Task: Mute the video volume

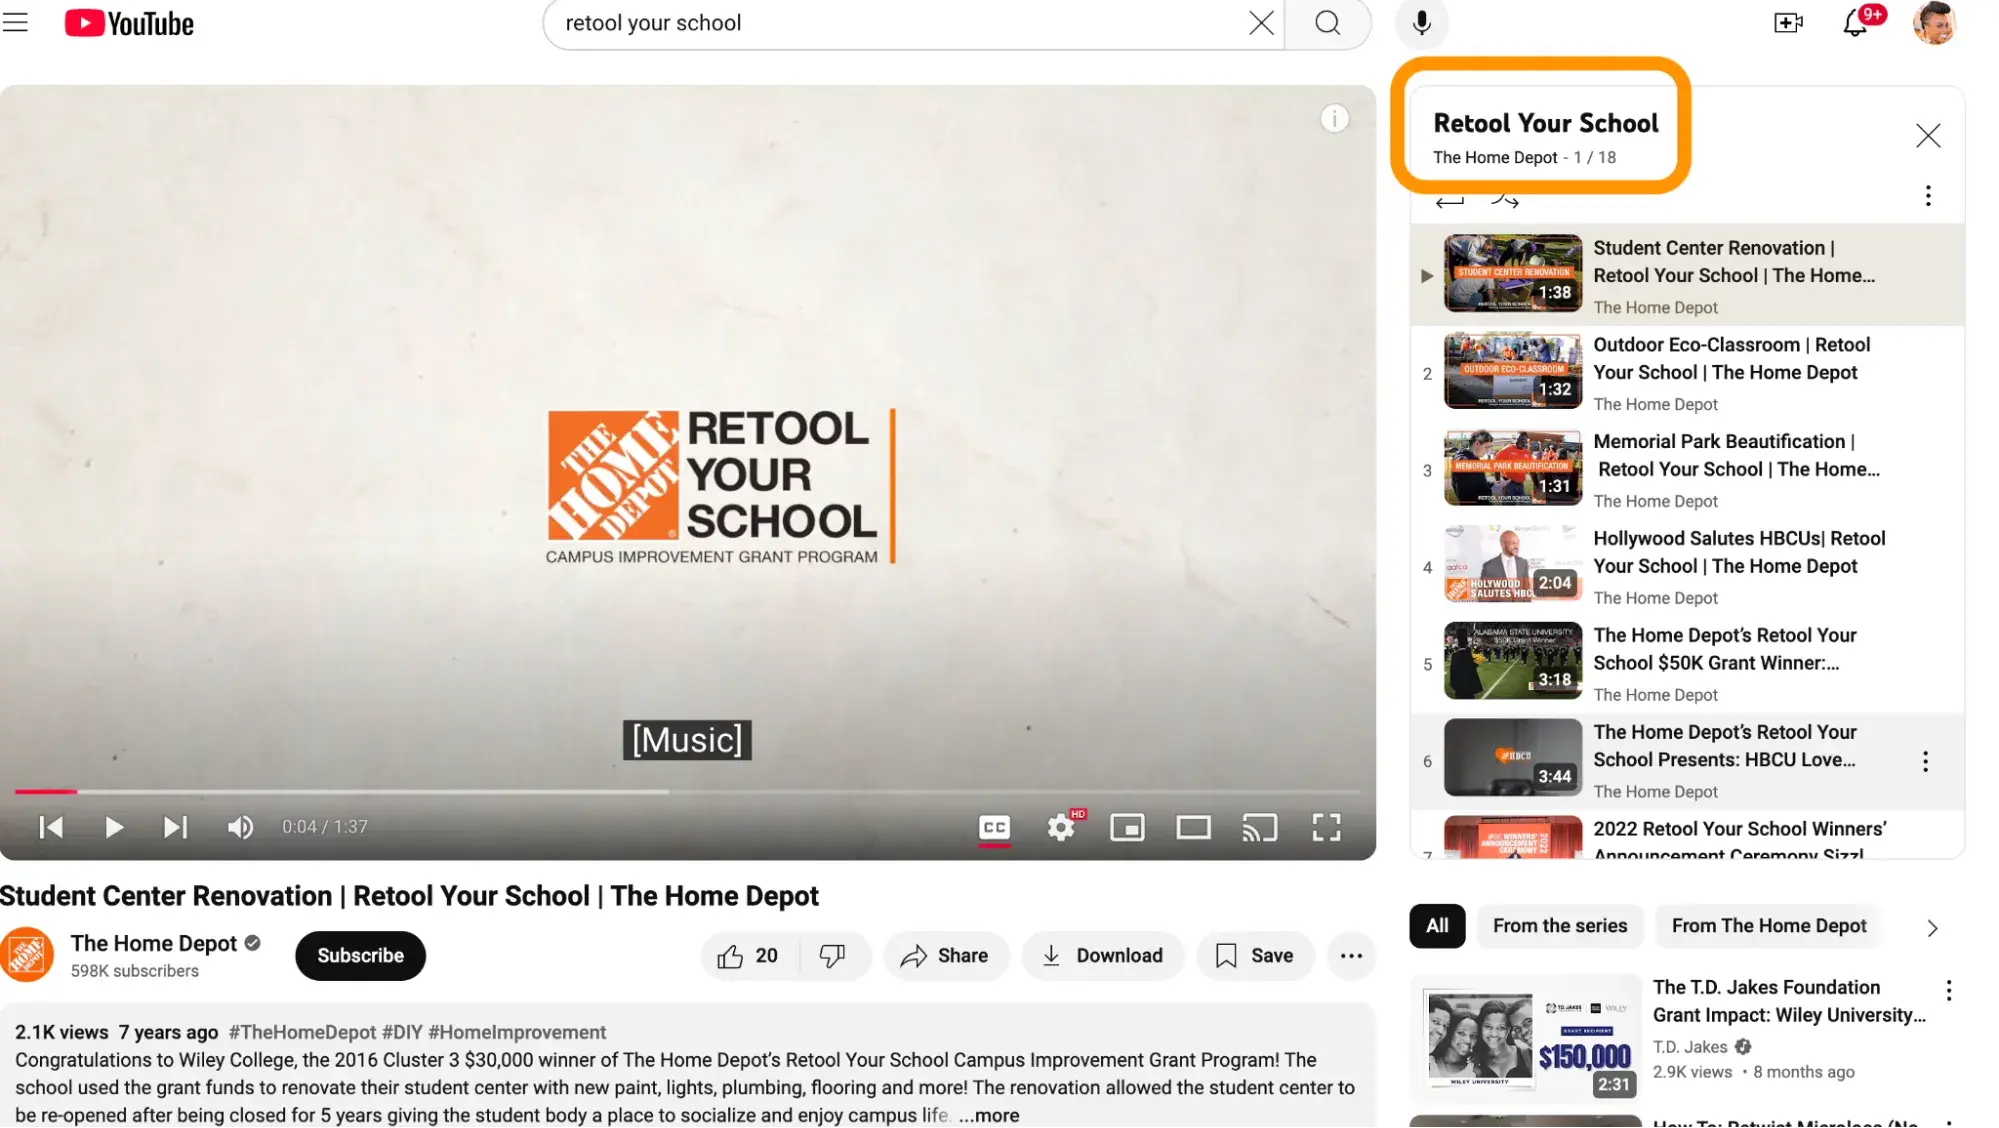Action: click(240, 827)
